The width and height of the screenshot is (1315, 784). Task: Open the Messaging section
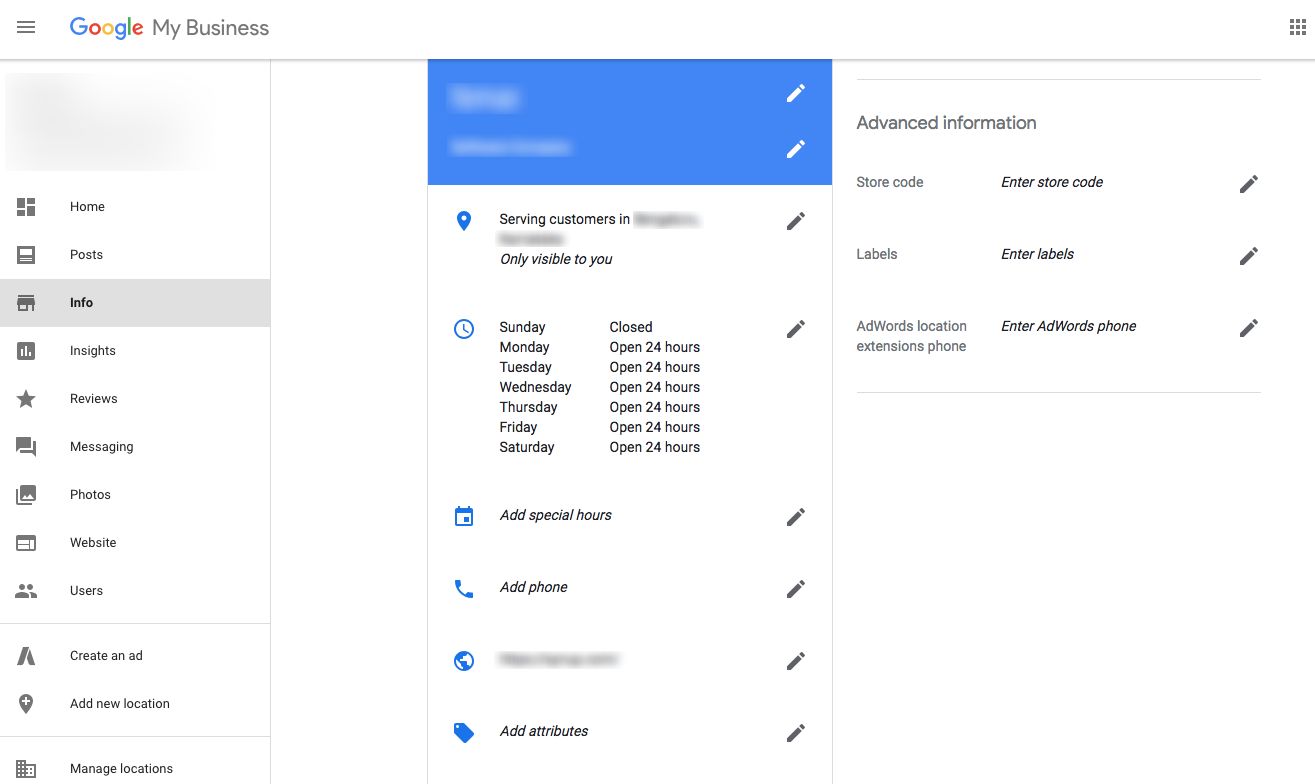[x=101, y=446]
